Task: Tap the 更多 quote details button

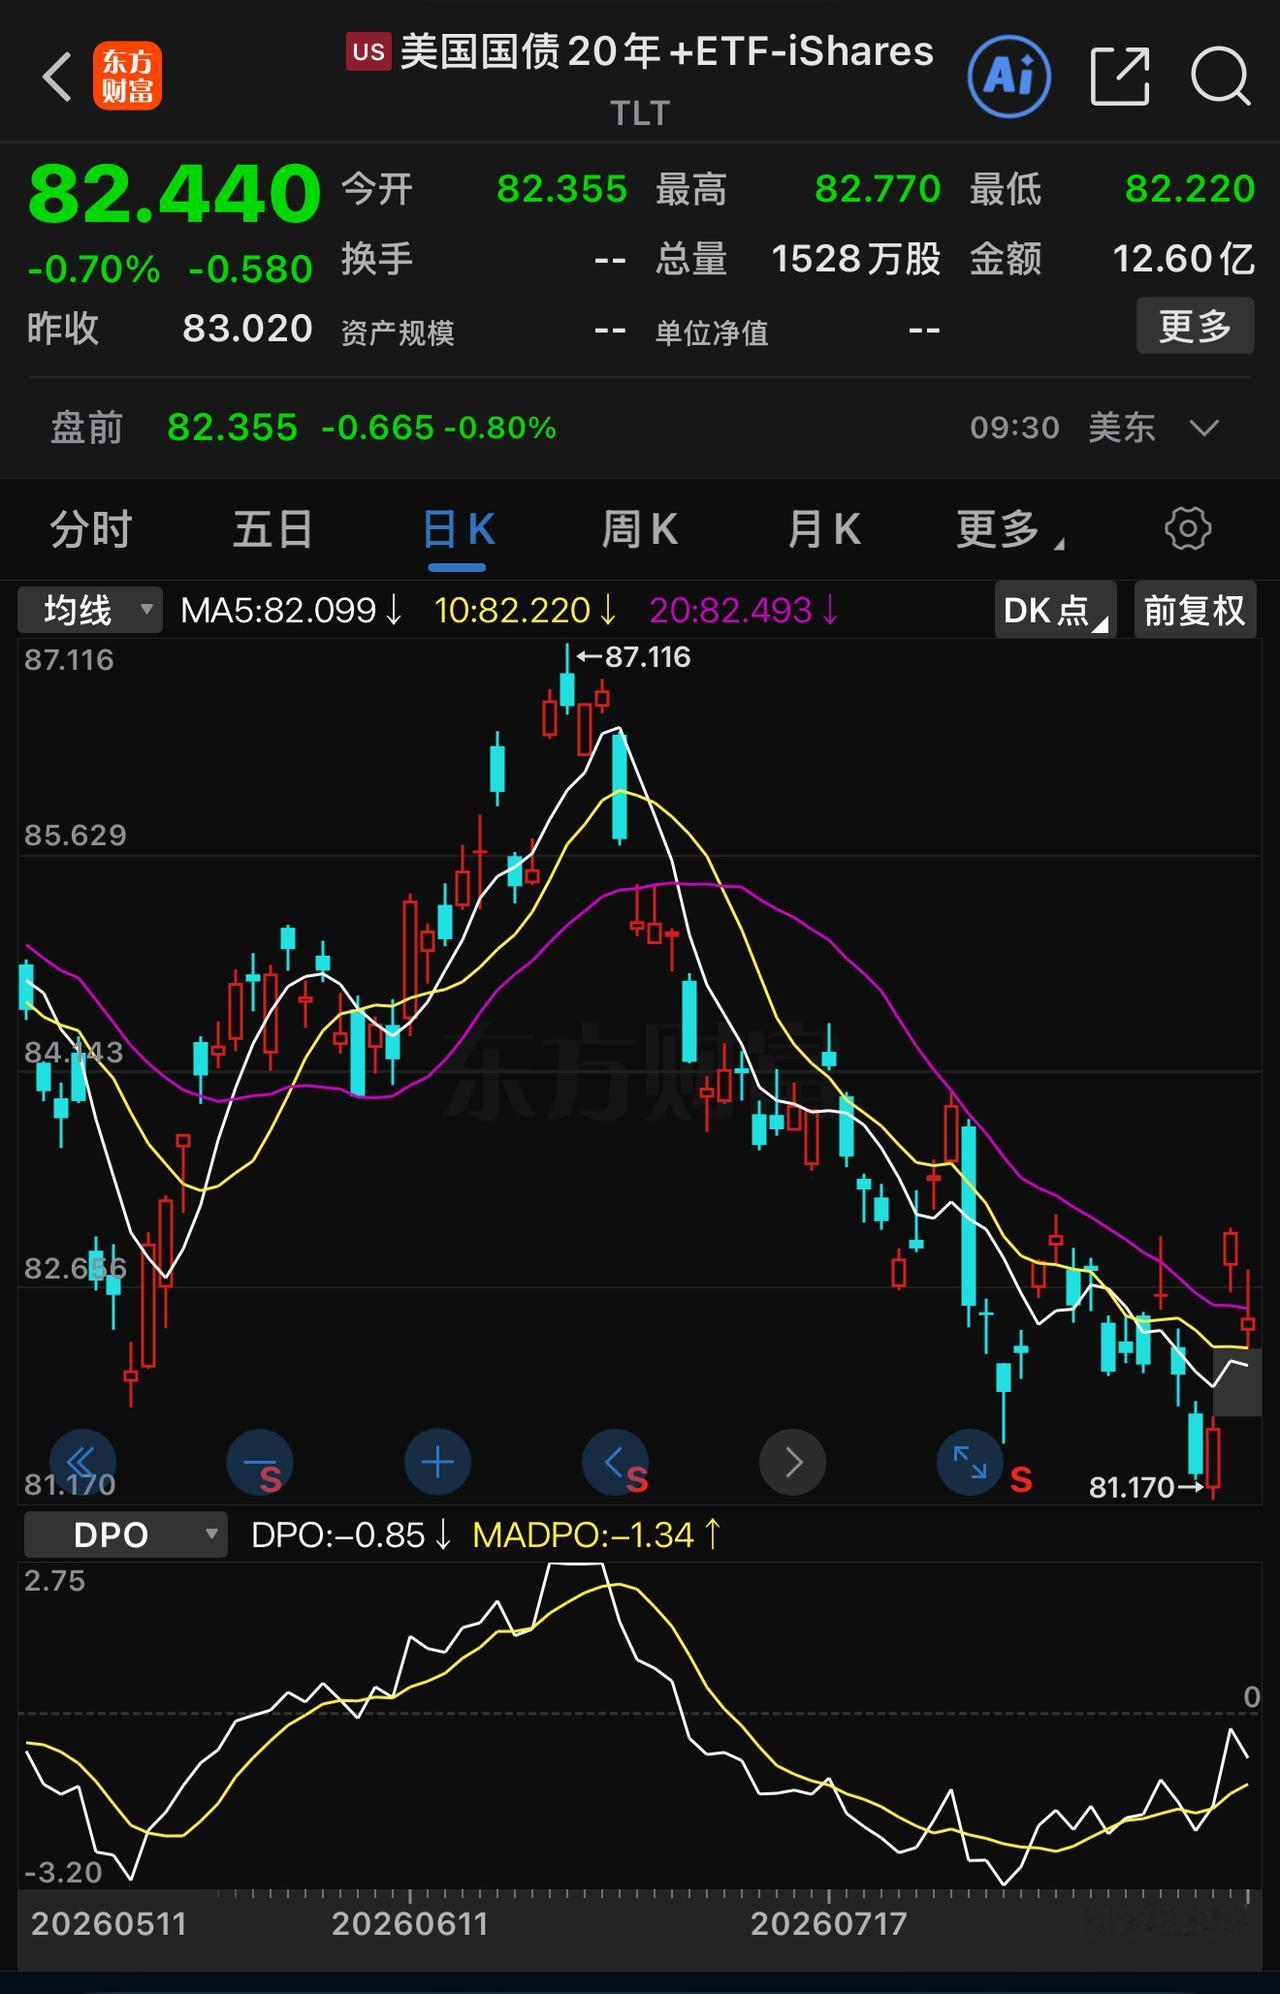Action: pyautogui.click(x=1195, y=326)
